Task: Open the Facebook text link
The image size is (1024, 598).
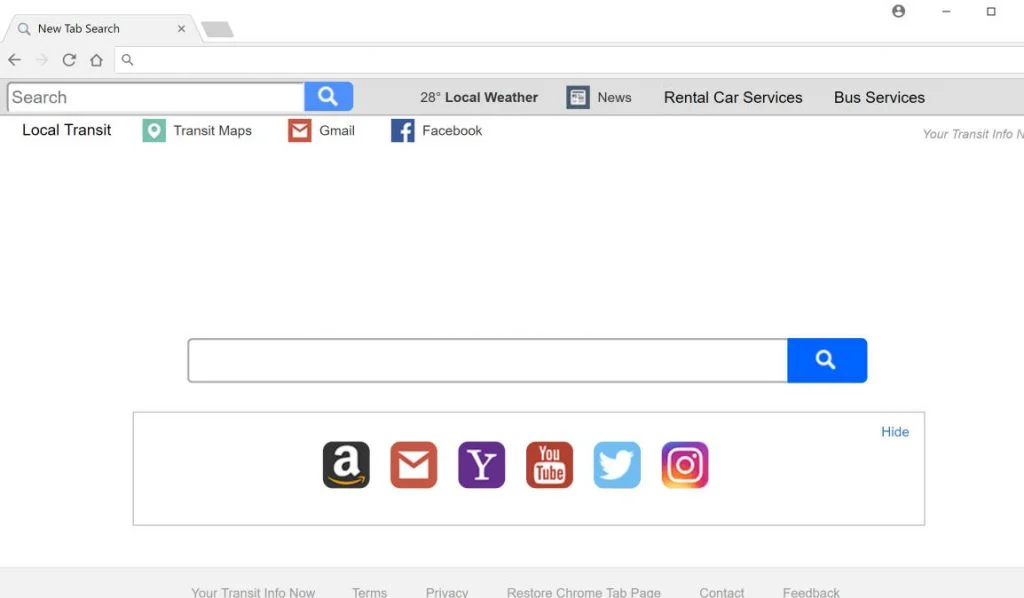Action: 452,131
